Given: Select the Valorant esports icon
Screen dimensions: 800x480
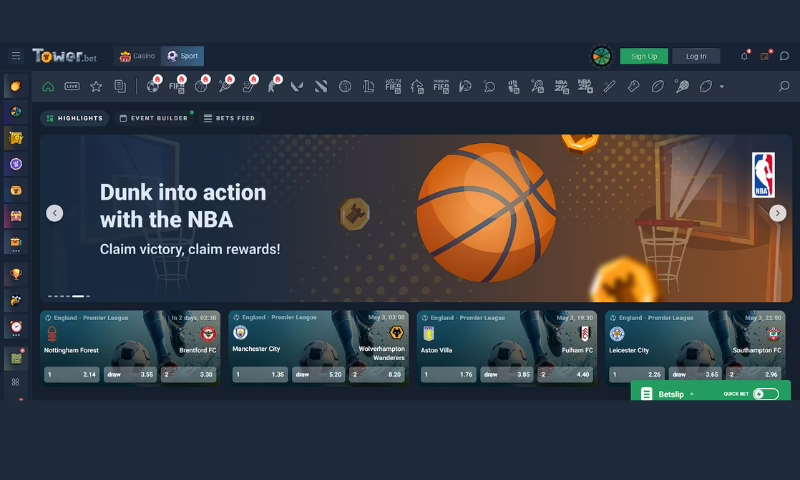Looking at the screenshot, I should tap(296, 86).
